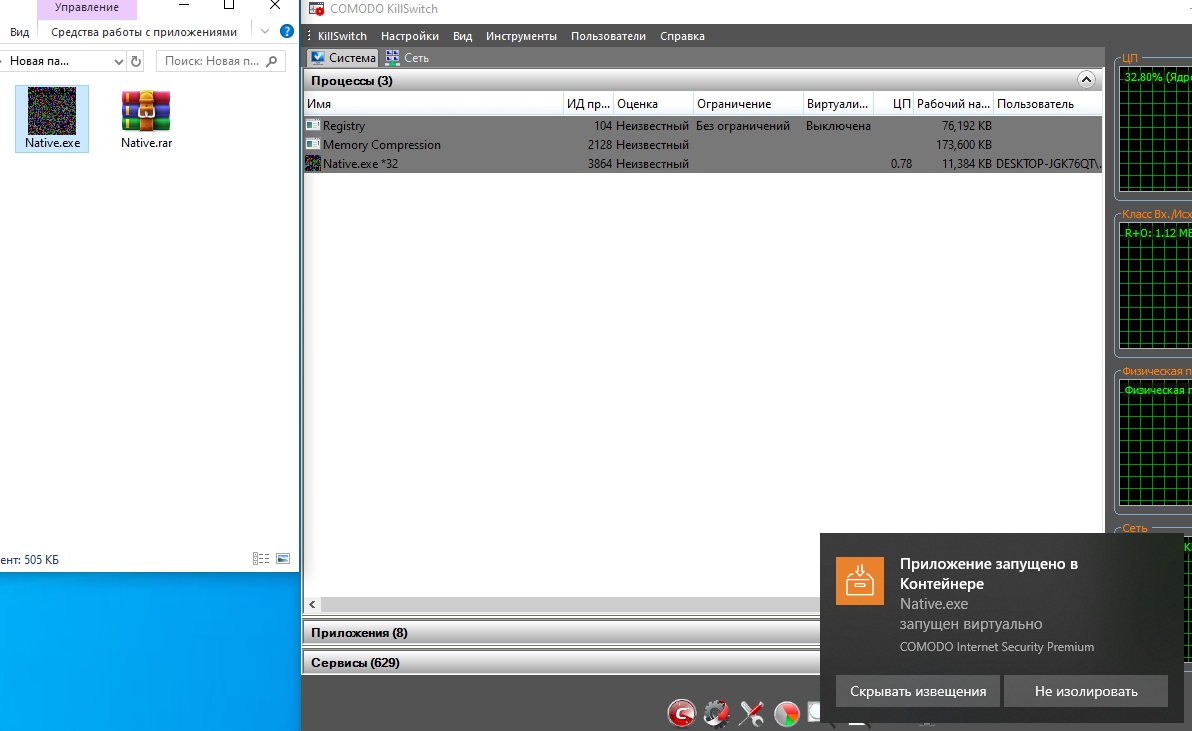1192x731 pixels.
Task: Select the Memory Compression process row
Action: (x=703, y=144)
